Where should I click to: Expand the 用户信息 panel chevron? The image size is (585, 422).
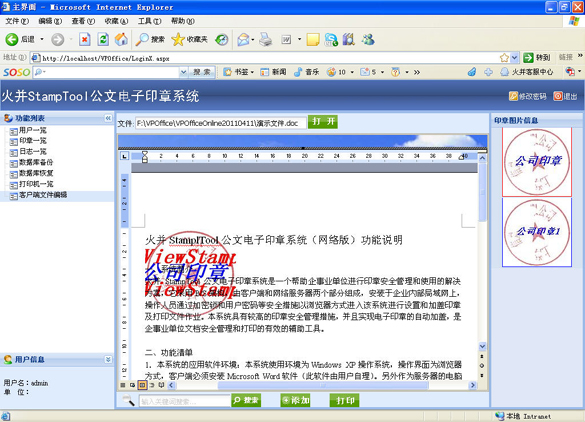coord(108,359)
